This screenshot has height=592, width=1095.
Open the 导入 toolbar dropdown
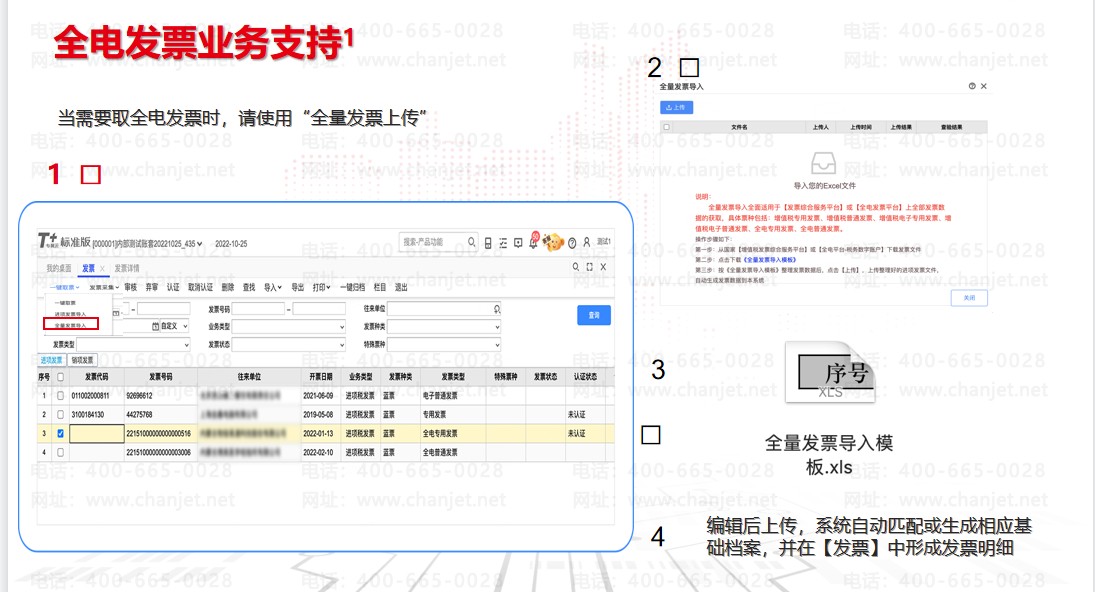[x=272, y=288]
